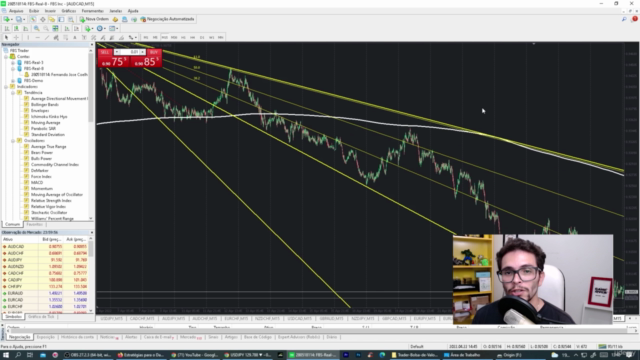Toggle chart auto scroll
This screenshot has height=360, width=640.
pos(67,29)
